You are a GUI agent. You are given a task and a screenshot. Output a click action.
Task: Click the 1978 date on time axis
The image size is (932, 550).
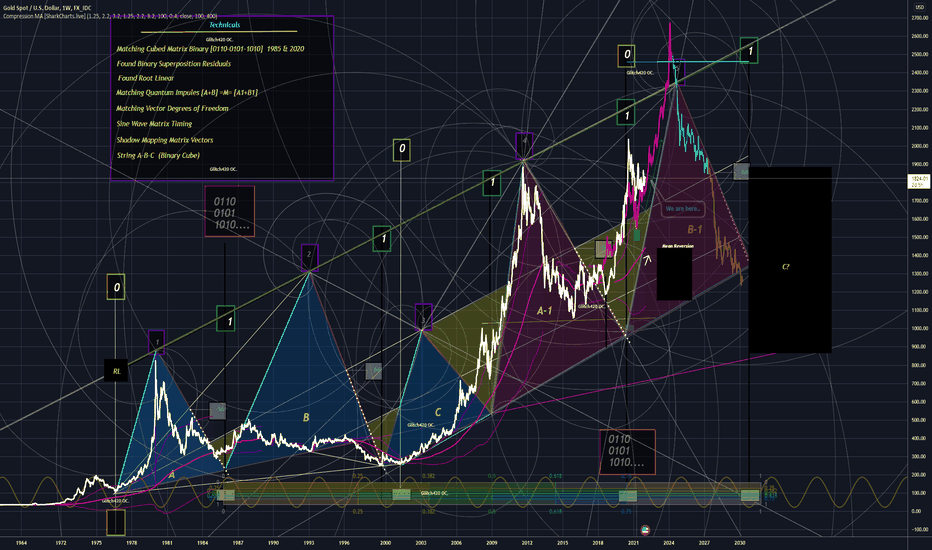[x=131, y=543]
